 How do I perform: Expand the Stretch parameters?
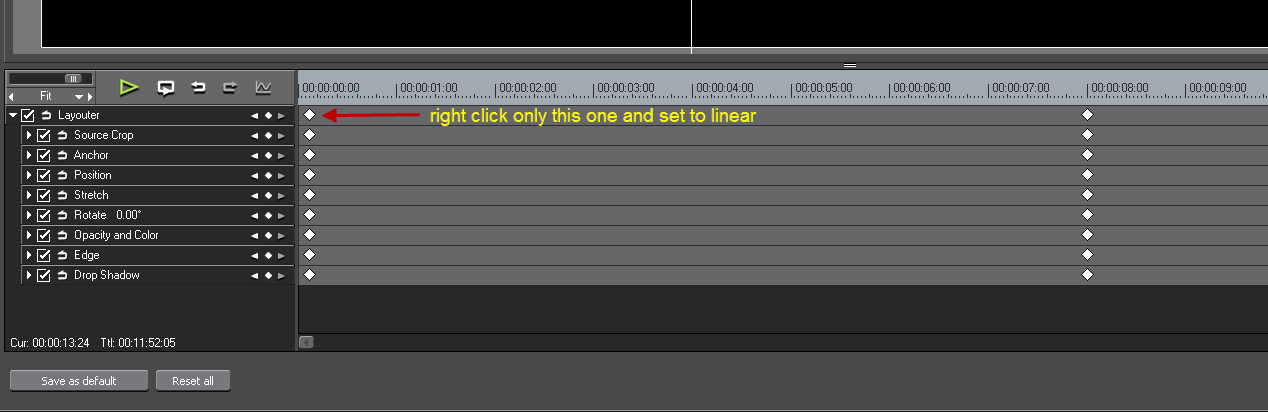29,195
